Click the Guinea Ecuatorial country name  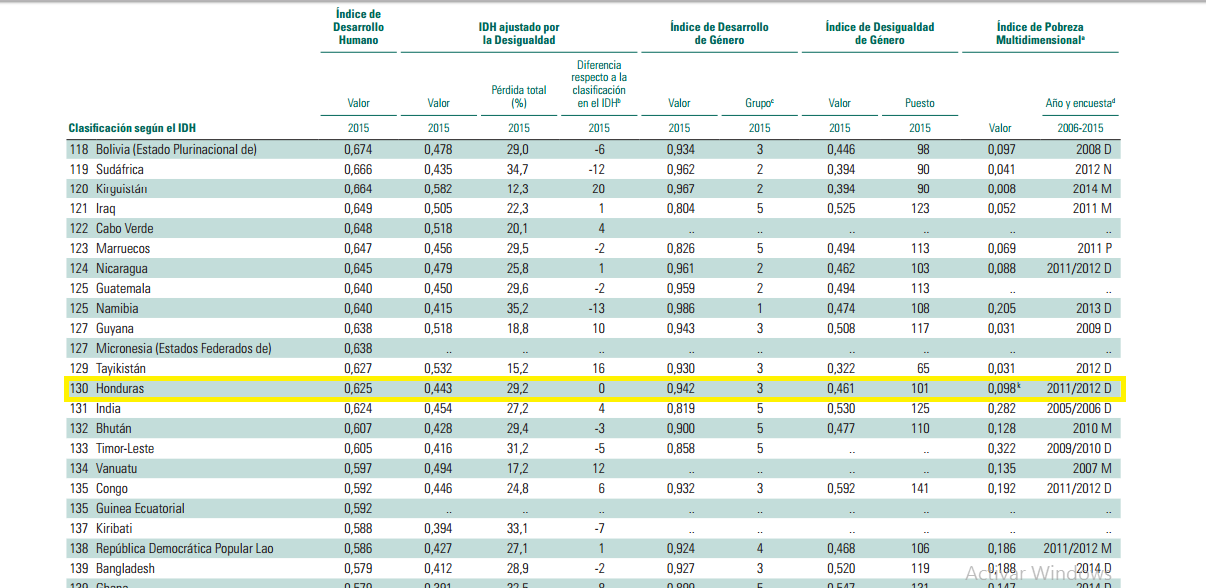[140, 508]
